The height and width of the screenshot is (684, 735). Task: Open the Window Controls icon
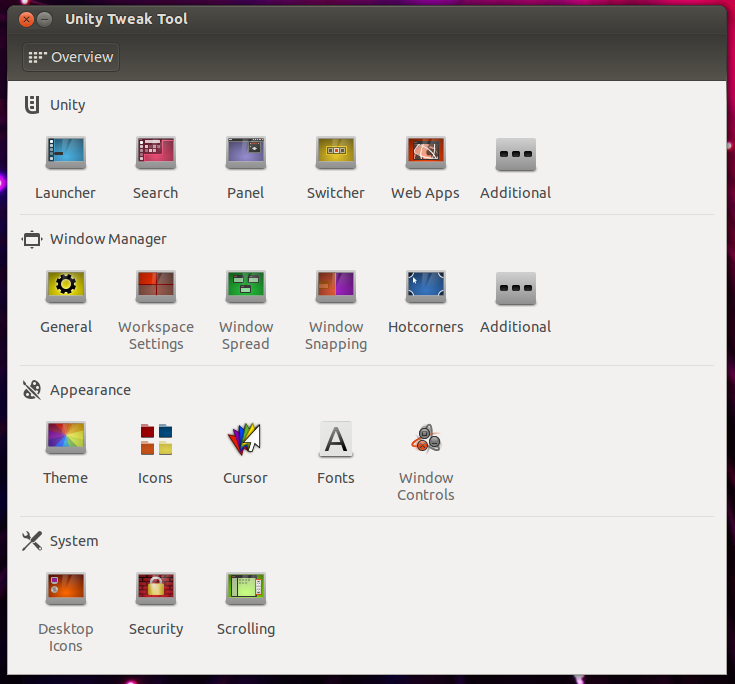tap(426, 438)
